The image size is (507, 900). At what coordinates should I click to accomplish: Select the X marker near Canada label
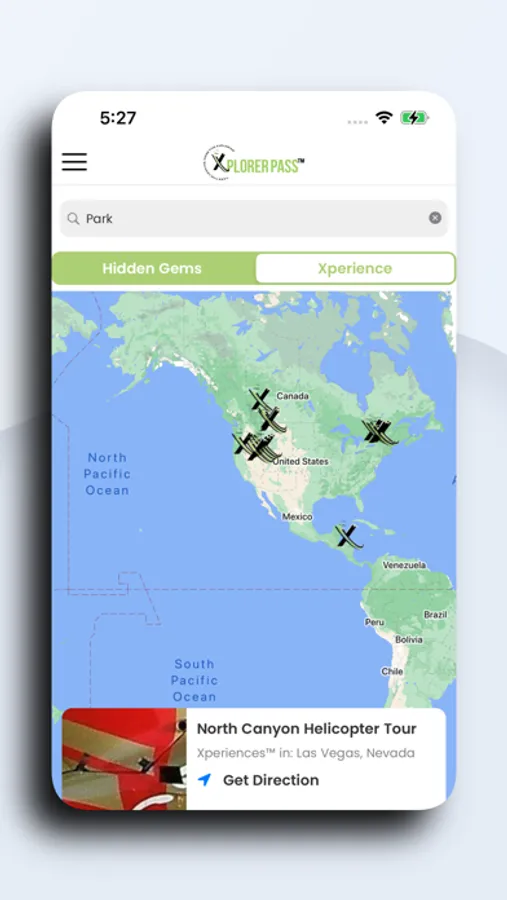(x=260, y=398)
